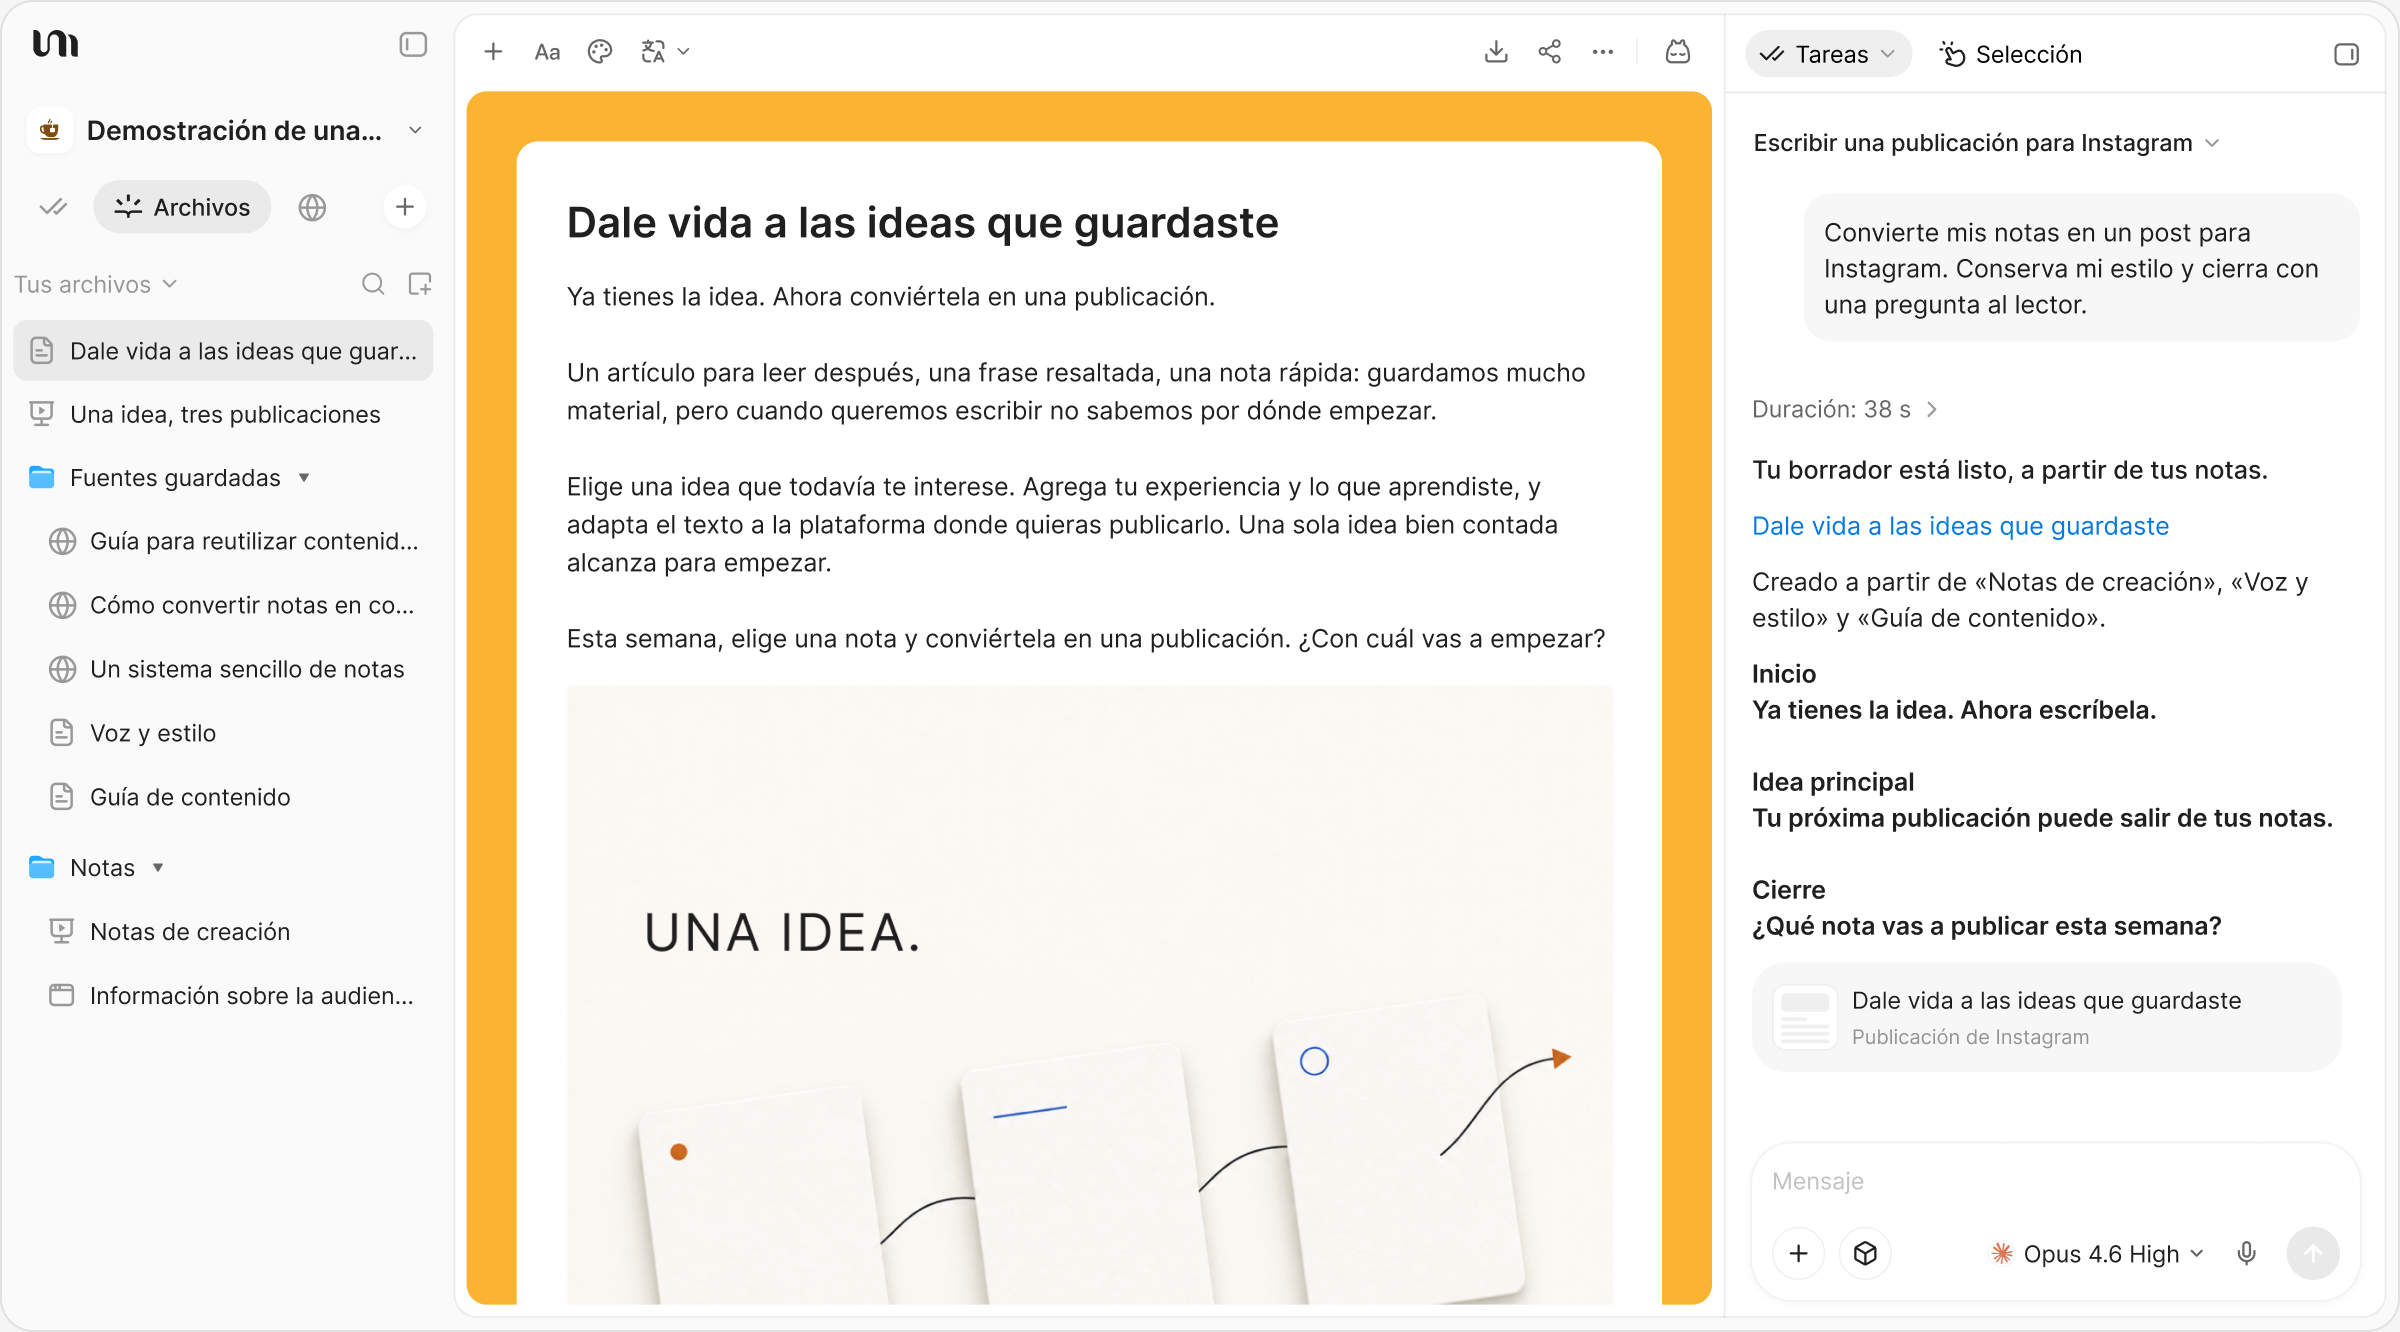The image size is (2400, 1332).
Task: Click the Cierre heading in the chat response
Action: (1788, 890)
